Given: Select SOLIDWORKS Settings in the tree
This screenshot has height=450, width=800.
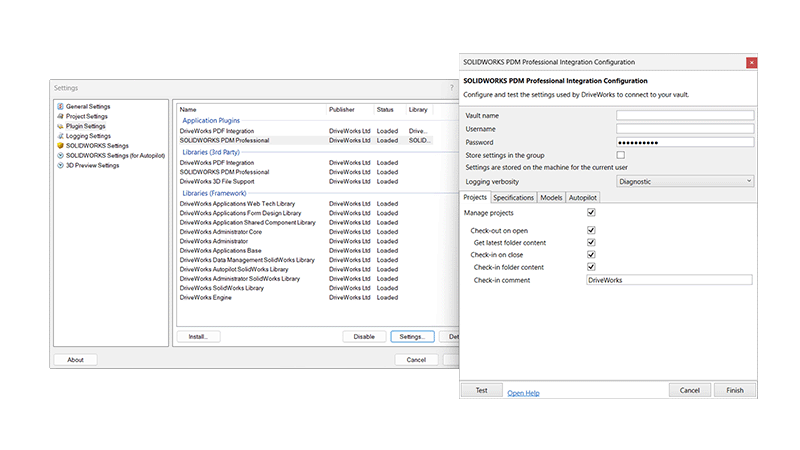Looking at the screenshot, I should point(97,145).
